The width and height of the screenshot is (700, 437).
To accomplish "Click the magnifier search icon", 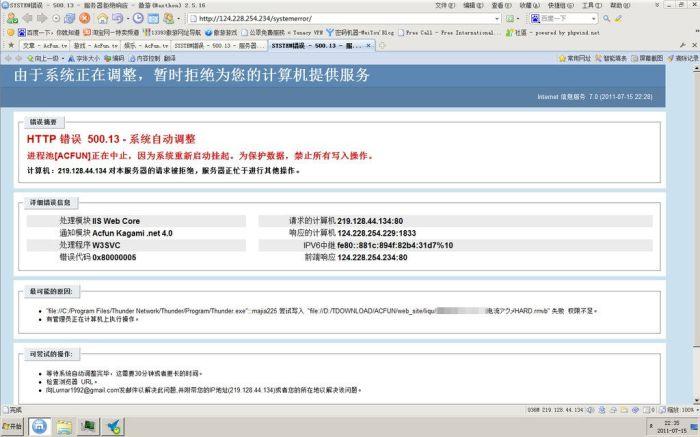I will coord(606,19).
